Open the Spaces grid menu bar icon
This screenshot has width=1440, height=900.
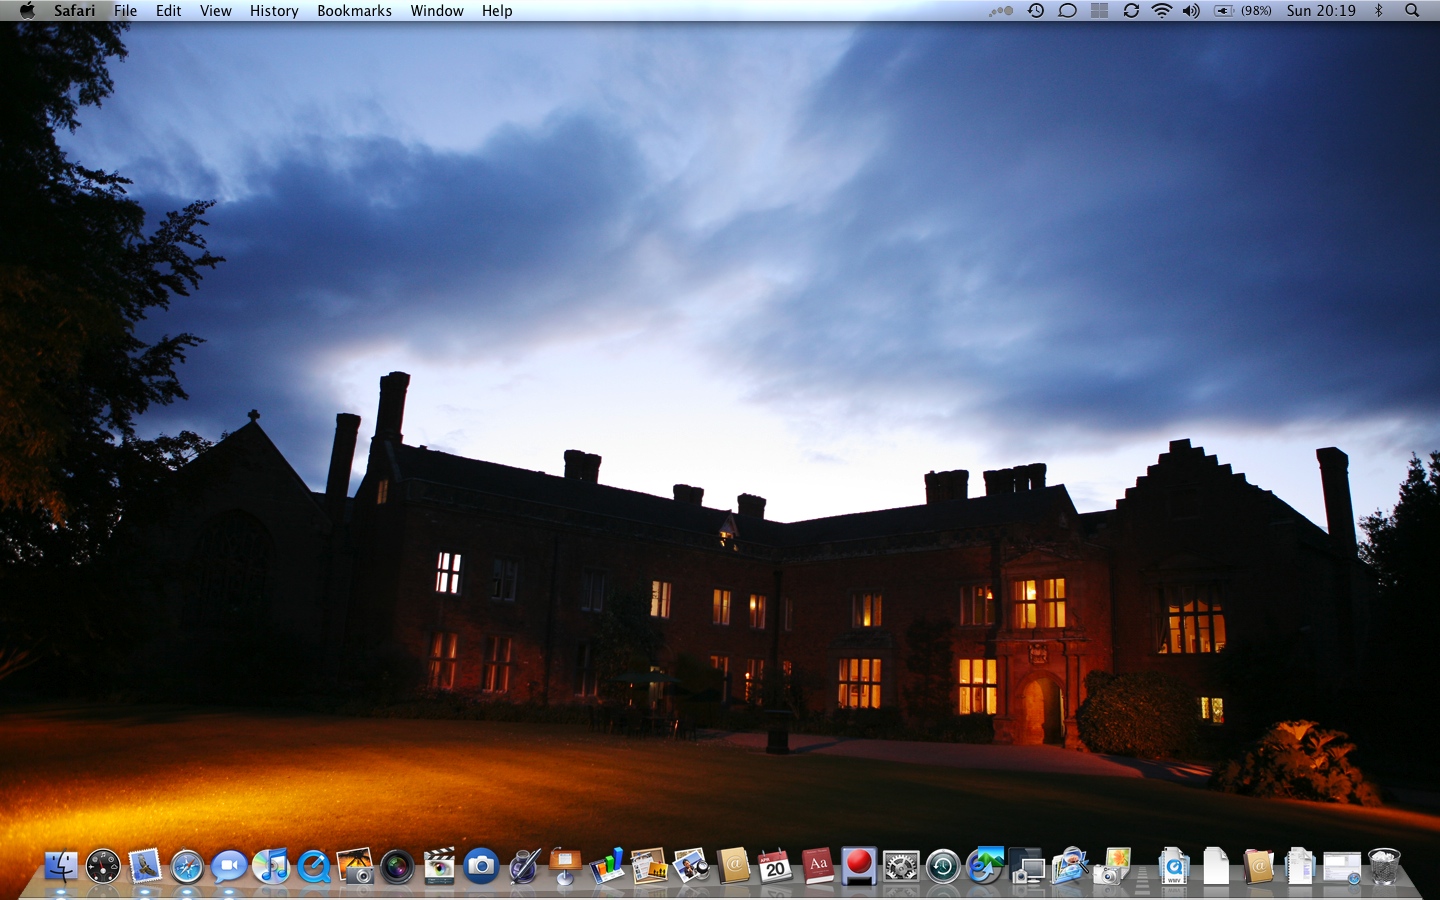click(1099, 11)
